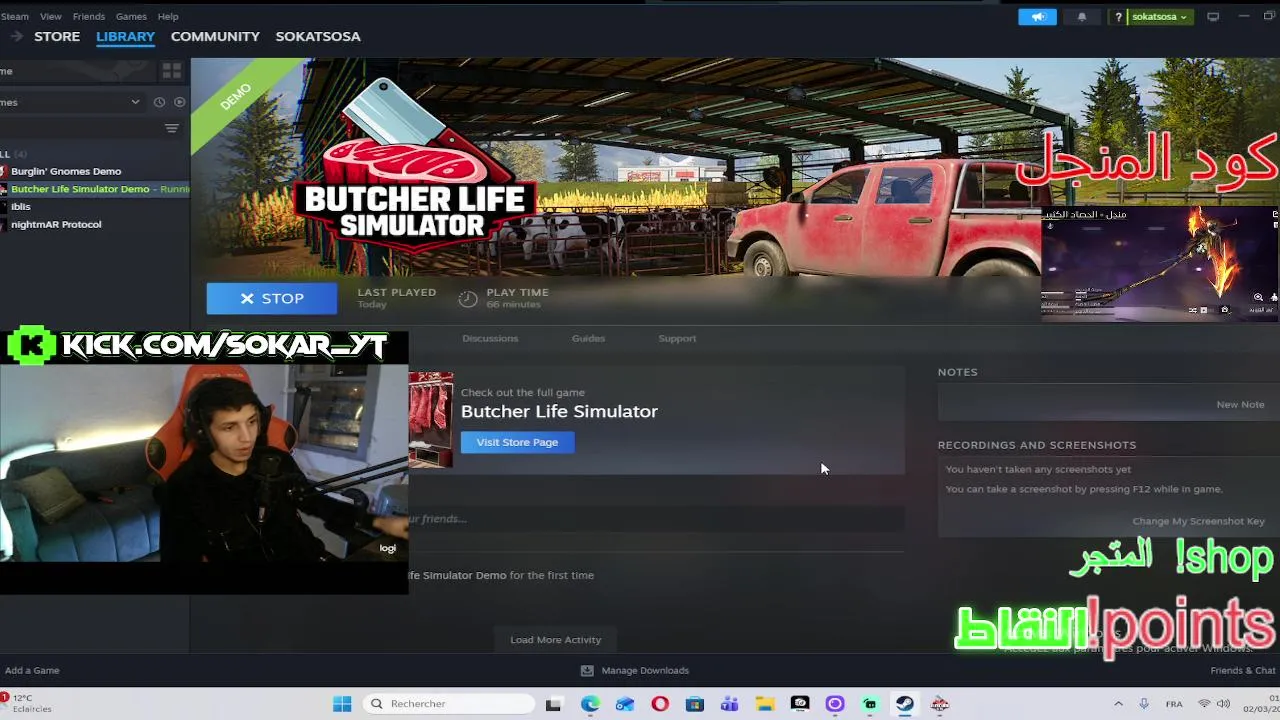Open File Explorer from taskbar
Image resolution: width=1280 pixels, height=720 pixels.
point(765,704)
